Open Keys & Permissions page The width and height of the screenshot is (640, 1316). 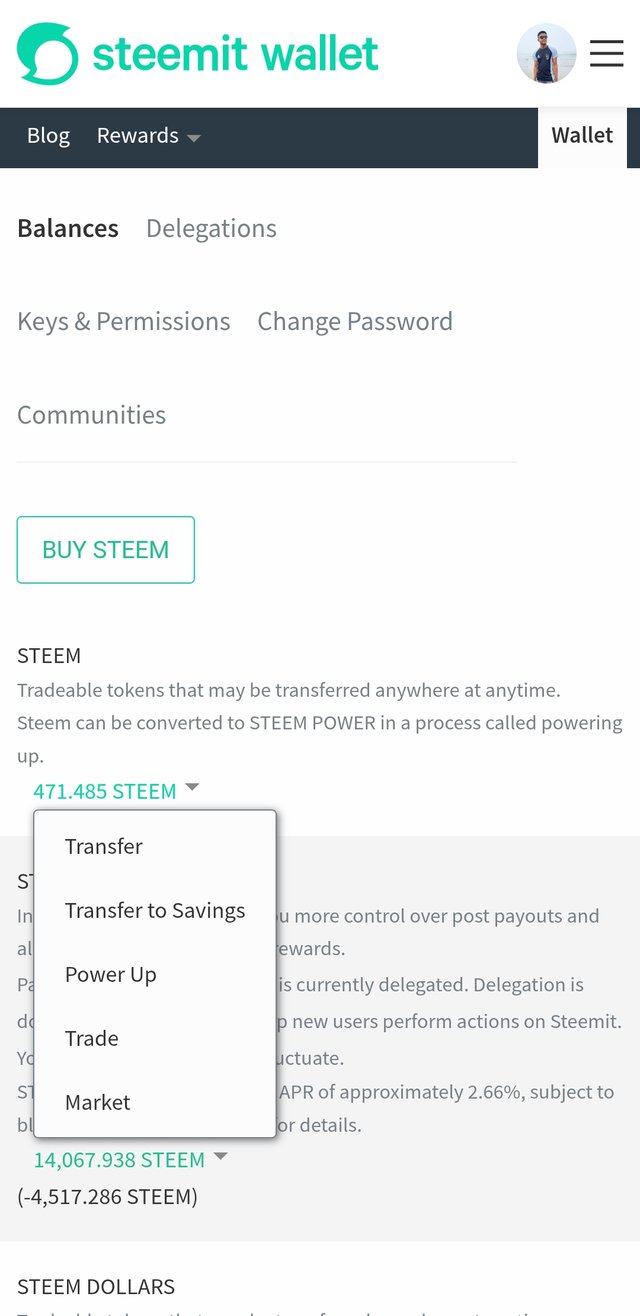[124, 321]
